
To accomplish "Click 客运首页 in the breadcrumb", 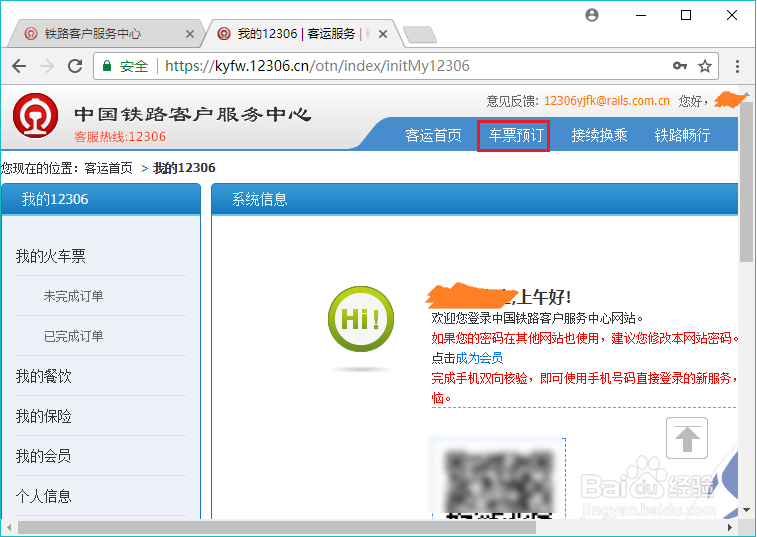I will pyautogui.click(x=108, y=168).
